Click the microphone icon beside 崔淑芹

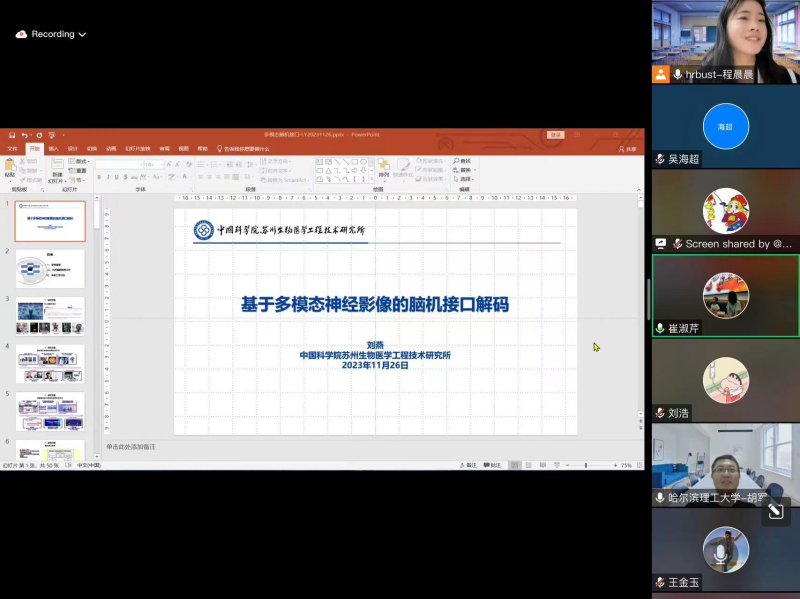660,328
